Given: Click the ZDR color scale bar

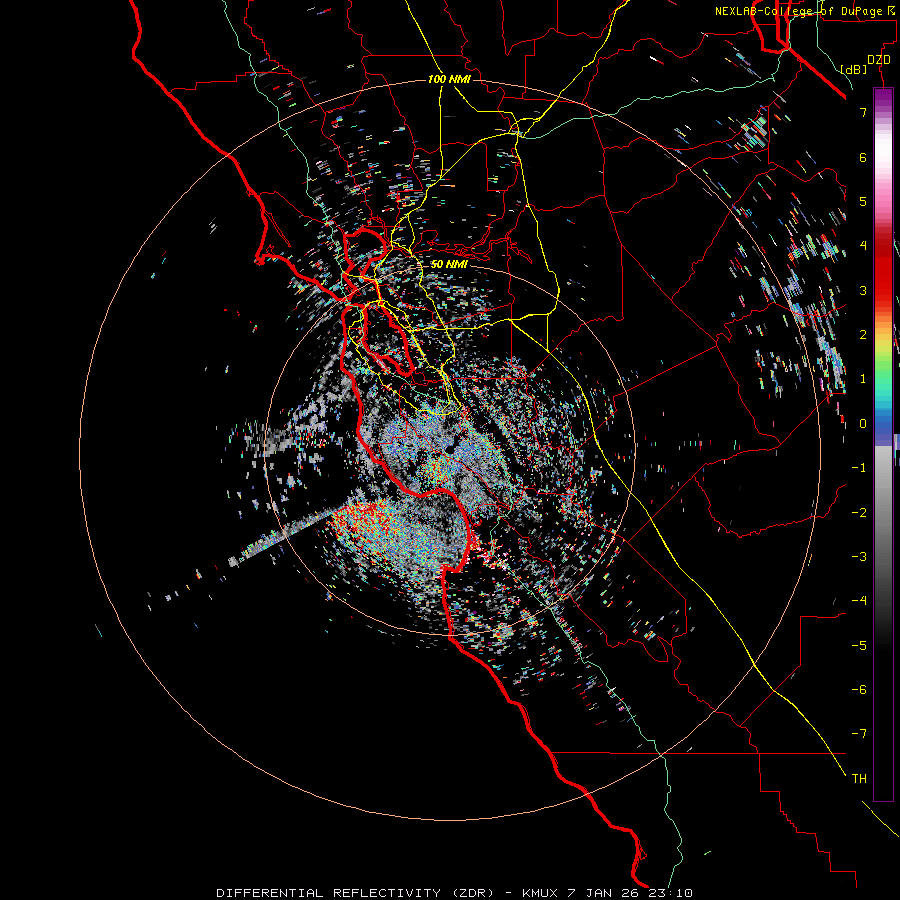Looking at the screenshot, I should tap(883, 444).
